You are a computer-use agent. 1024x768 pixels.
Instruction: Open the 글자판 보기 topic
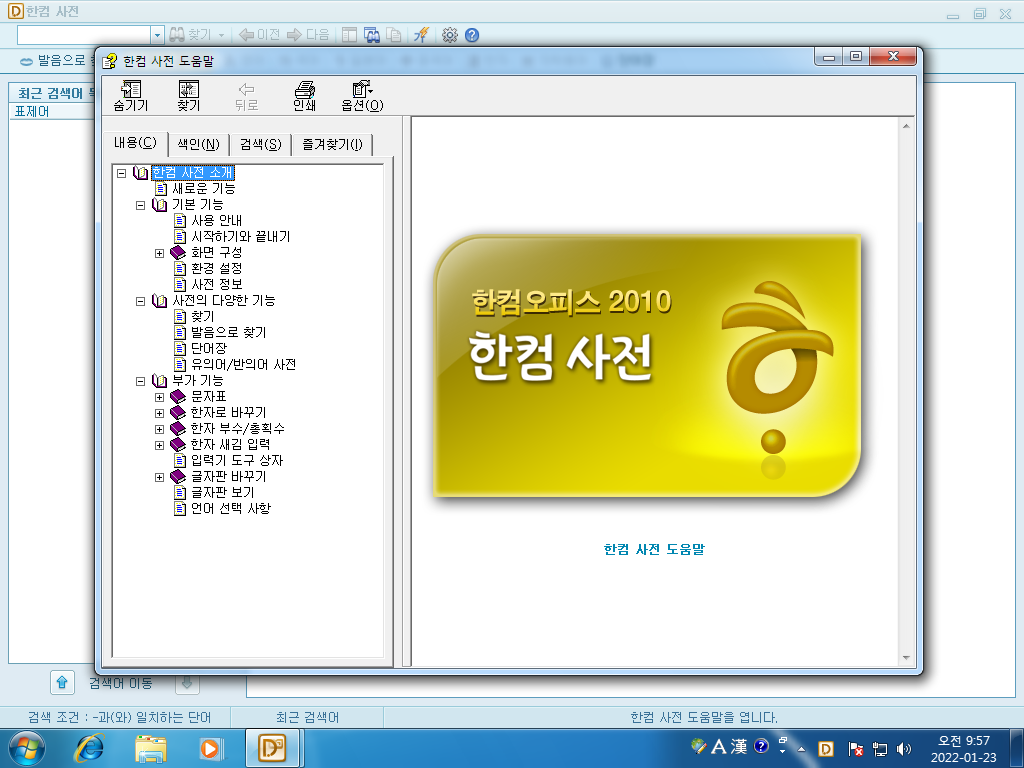pos(222,492)
